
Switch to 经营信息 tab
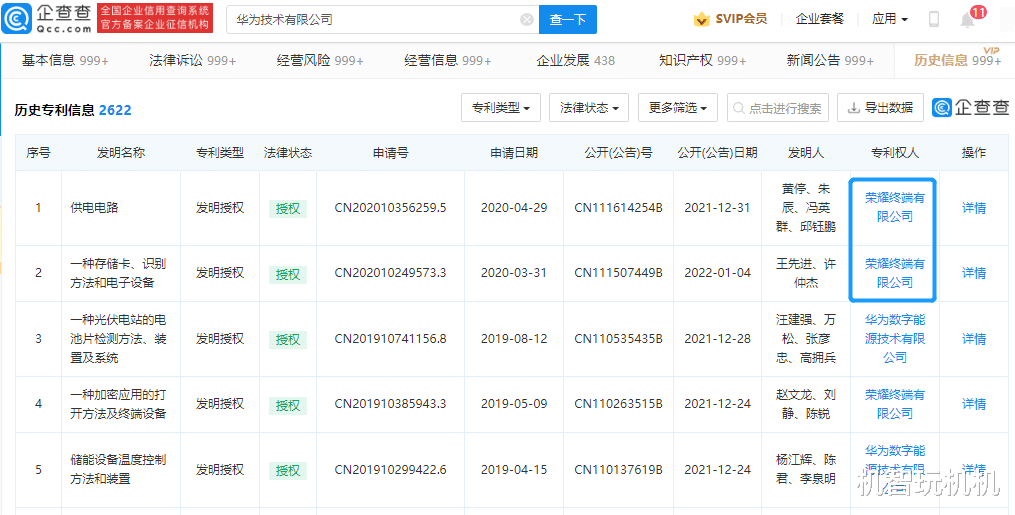point(448,60)
